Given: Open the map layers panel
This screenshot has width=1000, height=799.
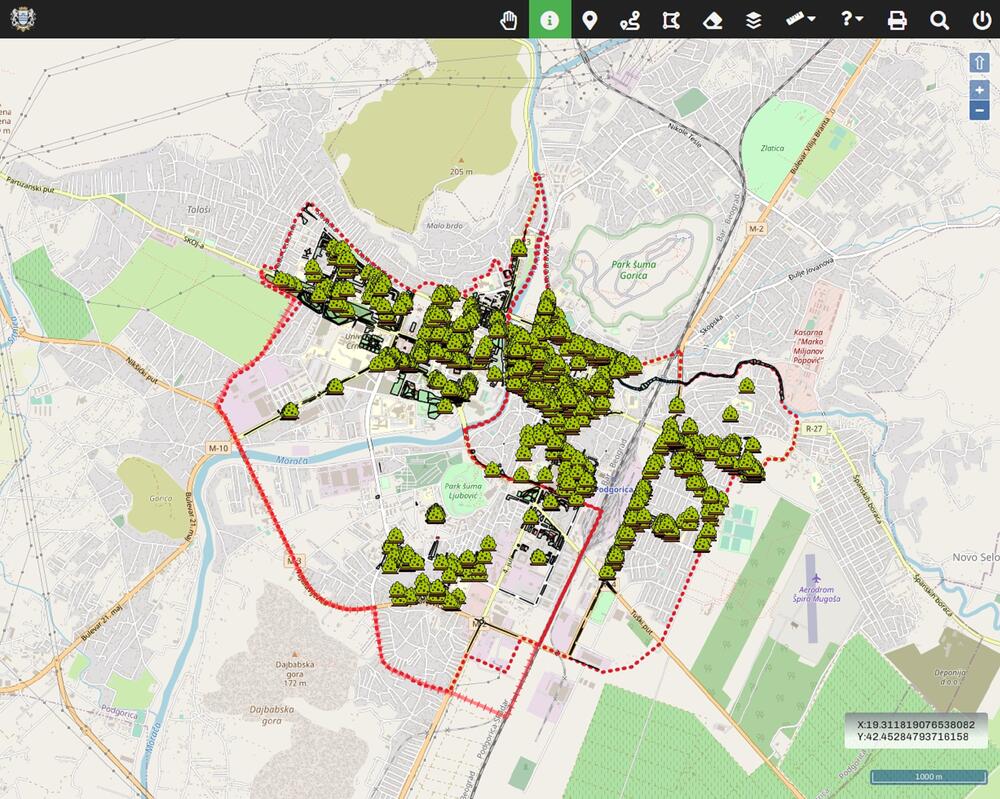Looking at the screenshot, I should [753, 20].
